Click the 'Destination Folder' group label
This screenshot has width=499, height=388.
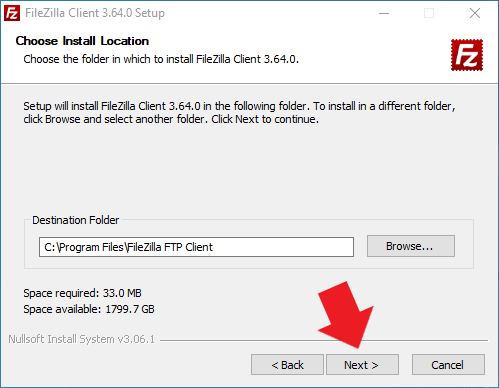(76, 220)
